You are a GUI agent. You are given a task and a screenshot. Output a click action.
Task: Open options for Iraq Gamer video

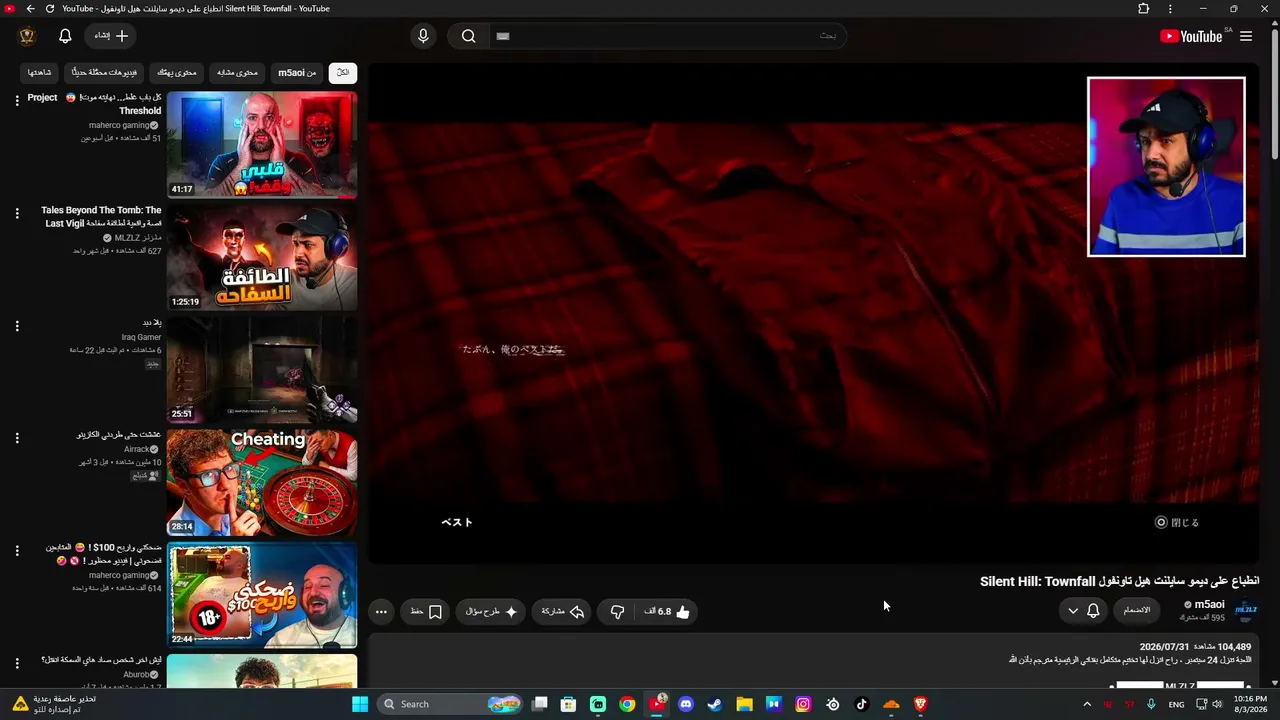pyautogui.click(x=17, y=326)
